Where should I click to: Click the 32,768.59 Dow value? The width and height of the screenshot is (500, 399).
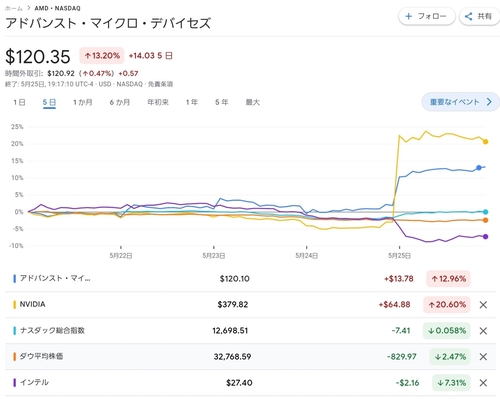(232, 357)
